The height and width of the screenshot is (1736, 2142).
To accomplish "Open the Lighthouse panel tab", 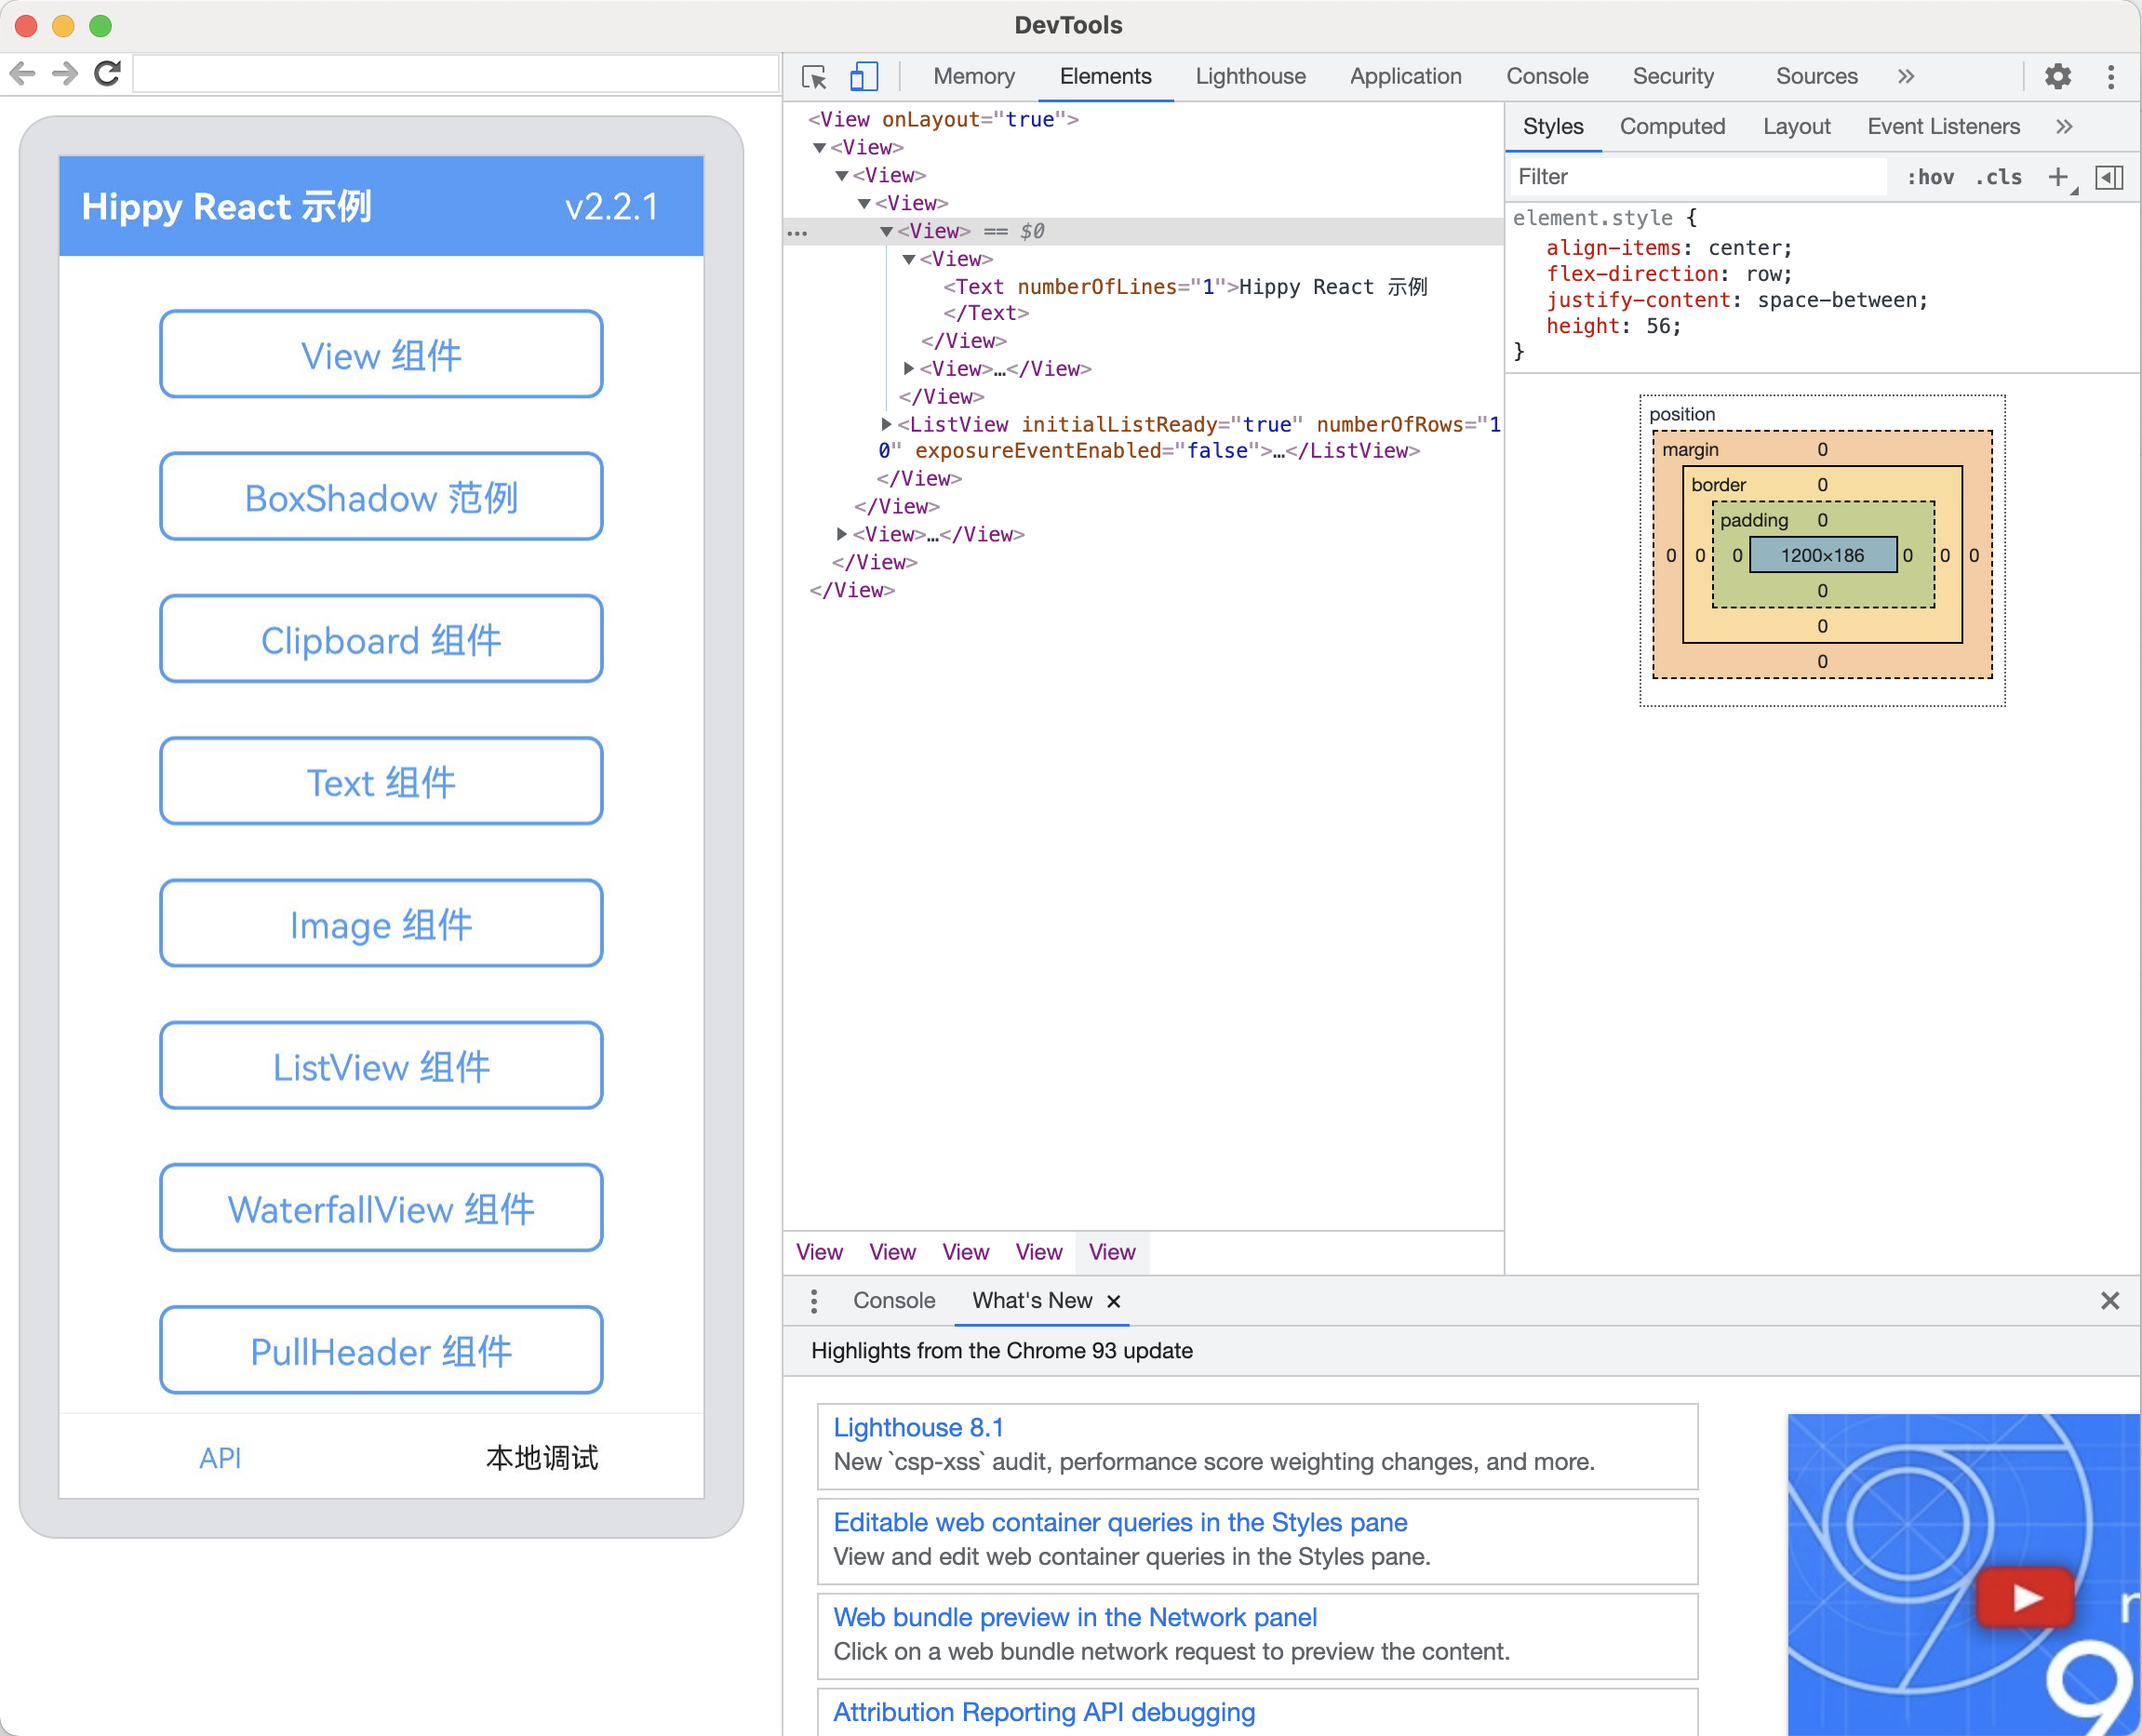I will pos(1250,77).
